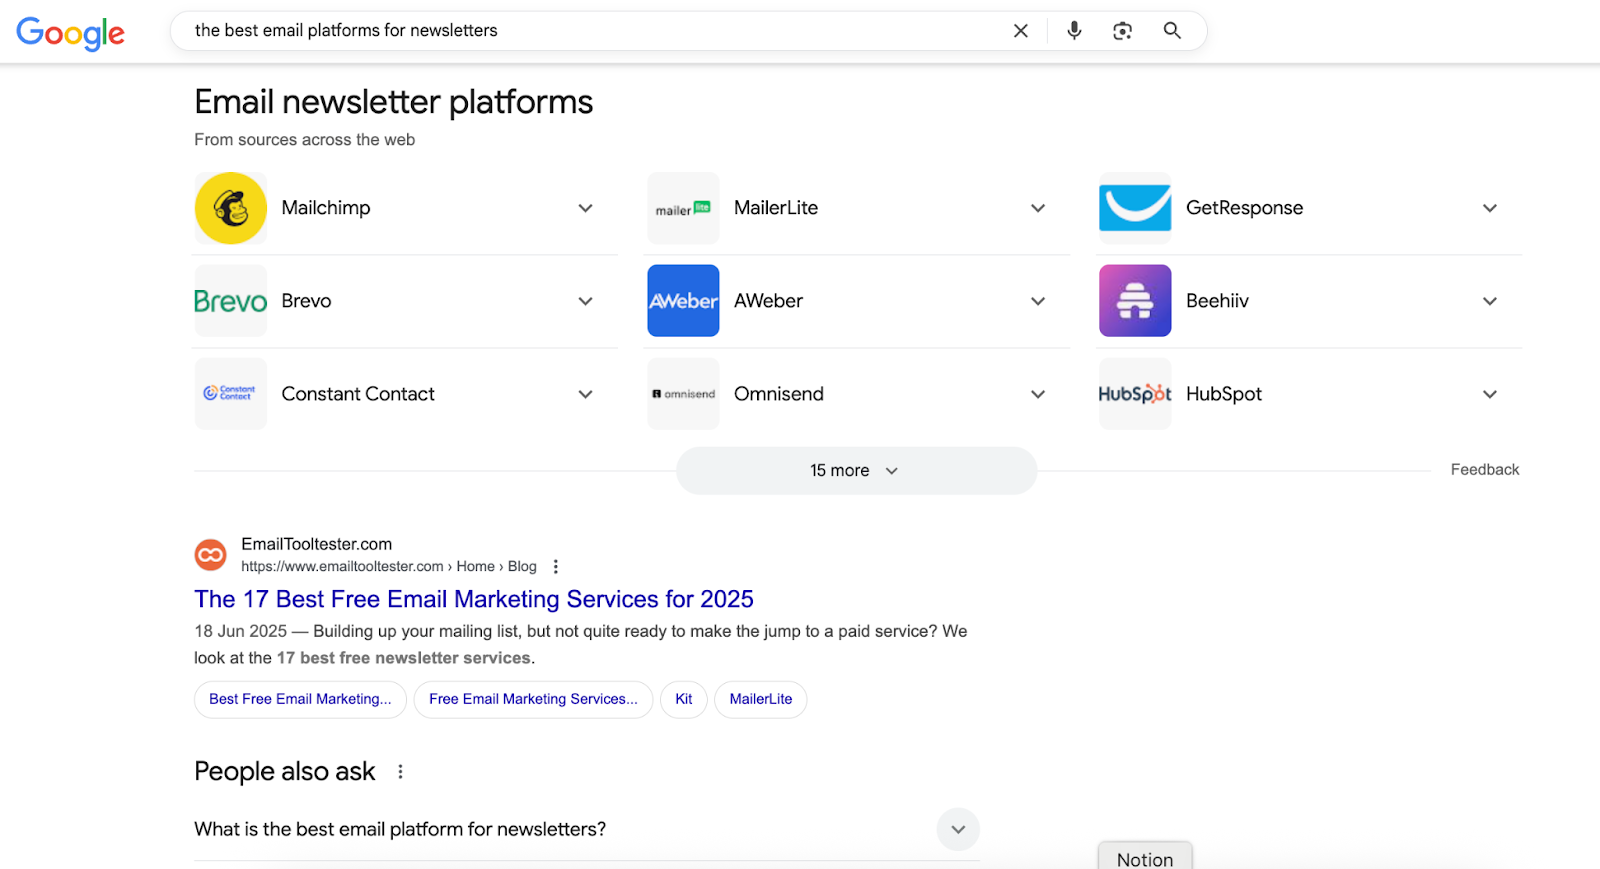
Task: Click the HubSpot logo icon
Action: click(x=1135, y=394)
